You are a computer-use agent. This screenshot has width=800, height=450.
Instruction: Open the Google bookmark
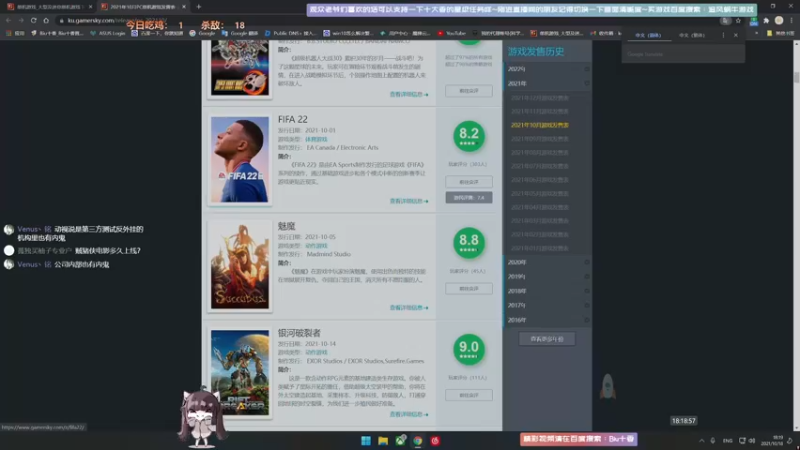coord(203,33)
